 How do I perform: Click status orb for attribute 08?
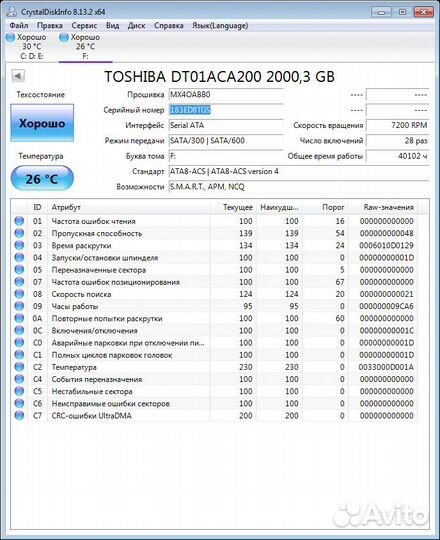(19, 294)
